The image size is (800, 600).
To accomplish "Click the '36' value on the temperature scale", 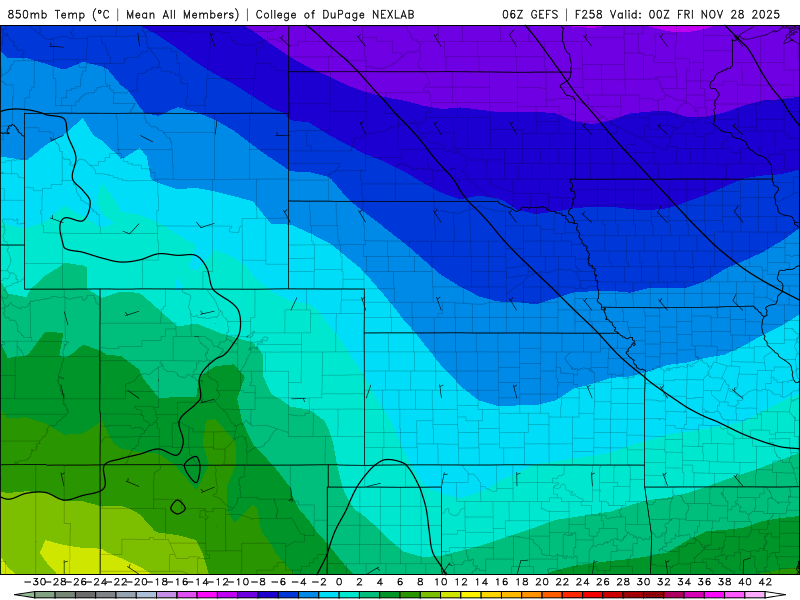I will (704, 582).
